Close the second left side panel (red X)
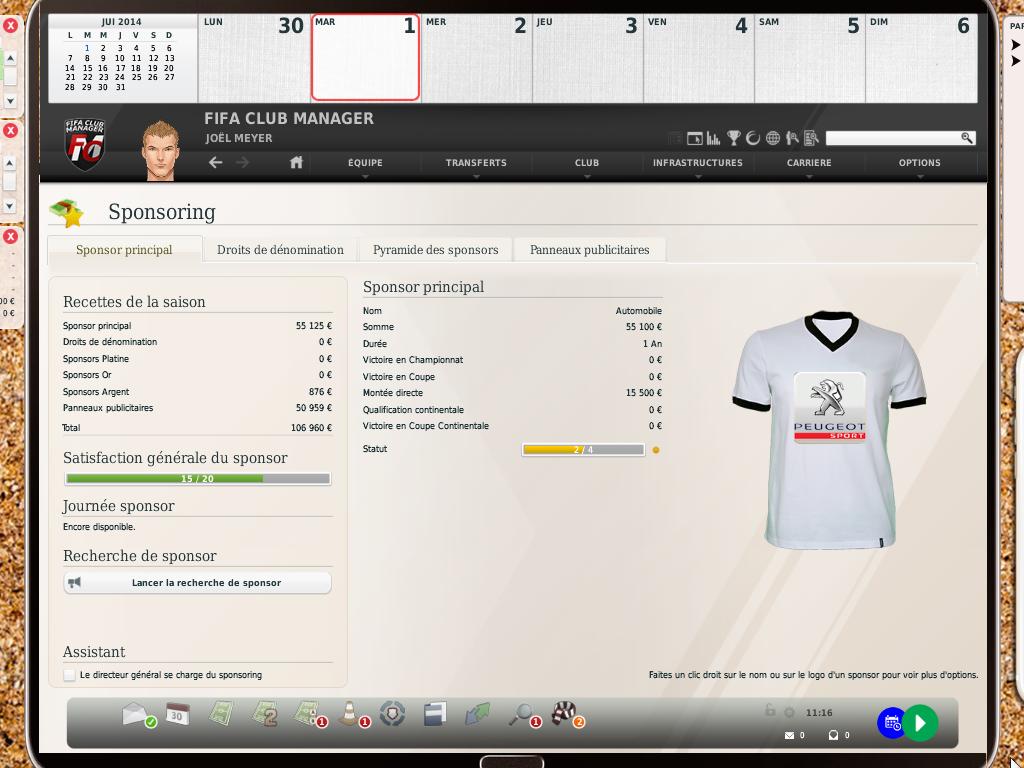 (x=10, y=130)
